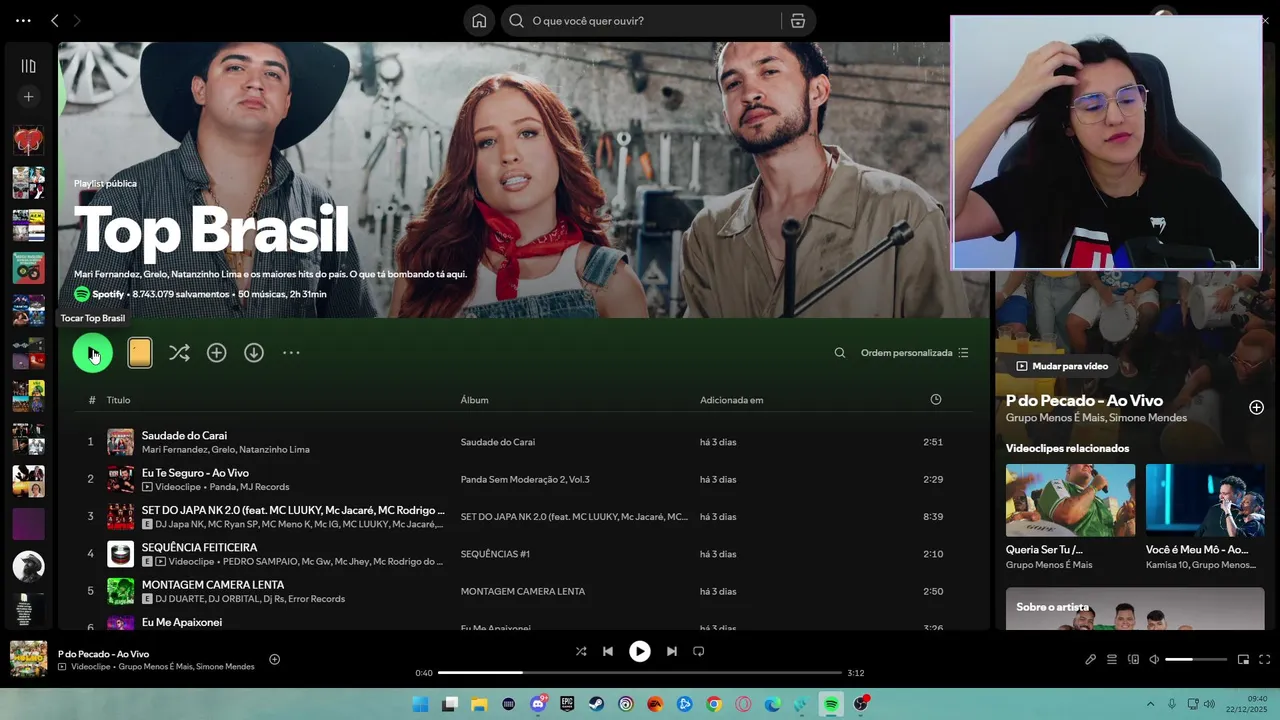The height and width of the screenshot is (720, 1280).
Task: Sort by duration clock icon
Action: (x=936, y=400)
